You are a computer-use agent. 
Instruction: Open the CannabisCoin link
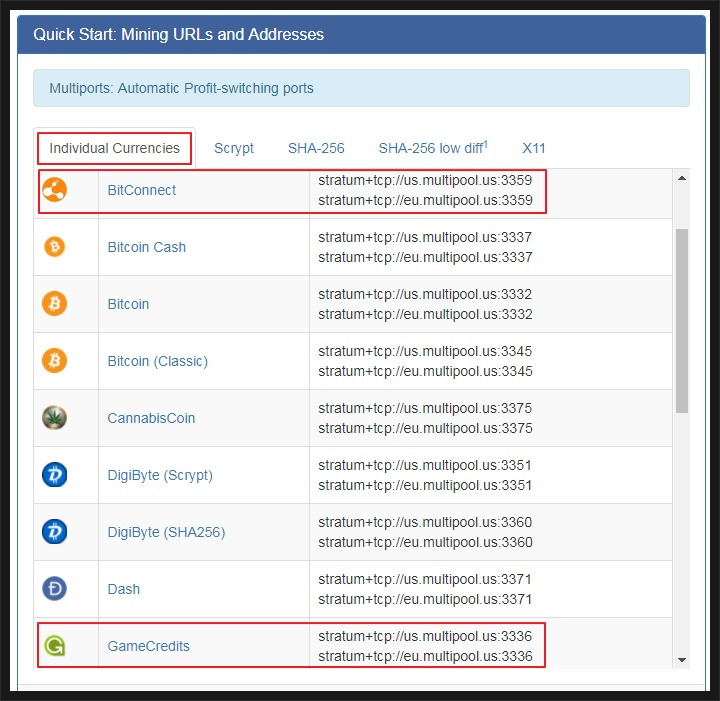point(151,418)
